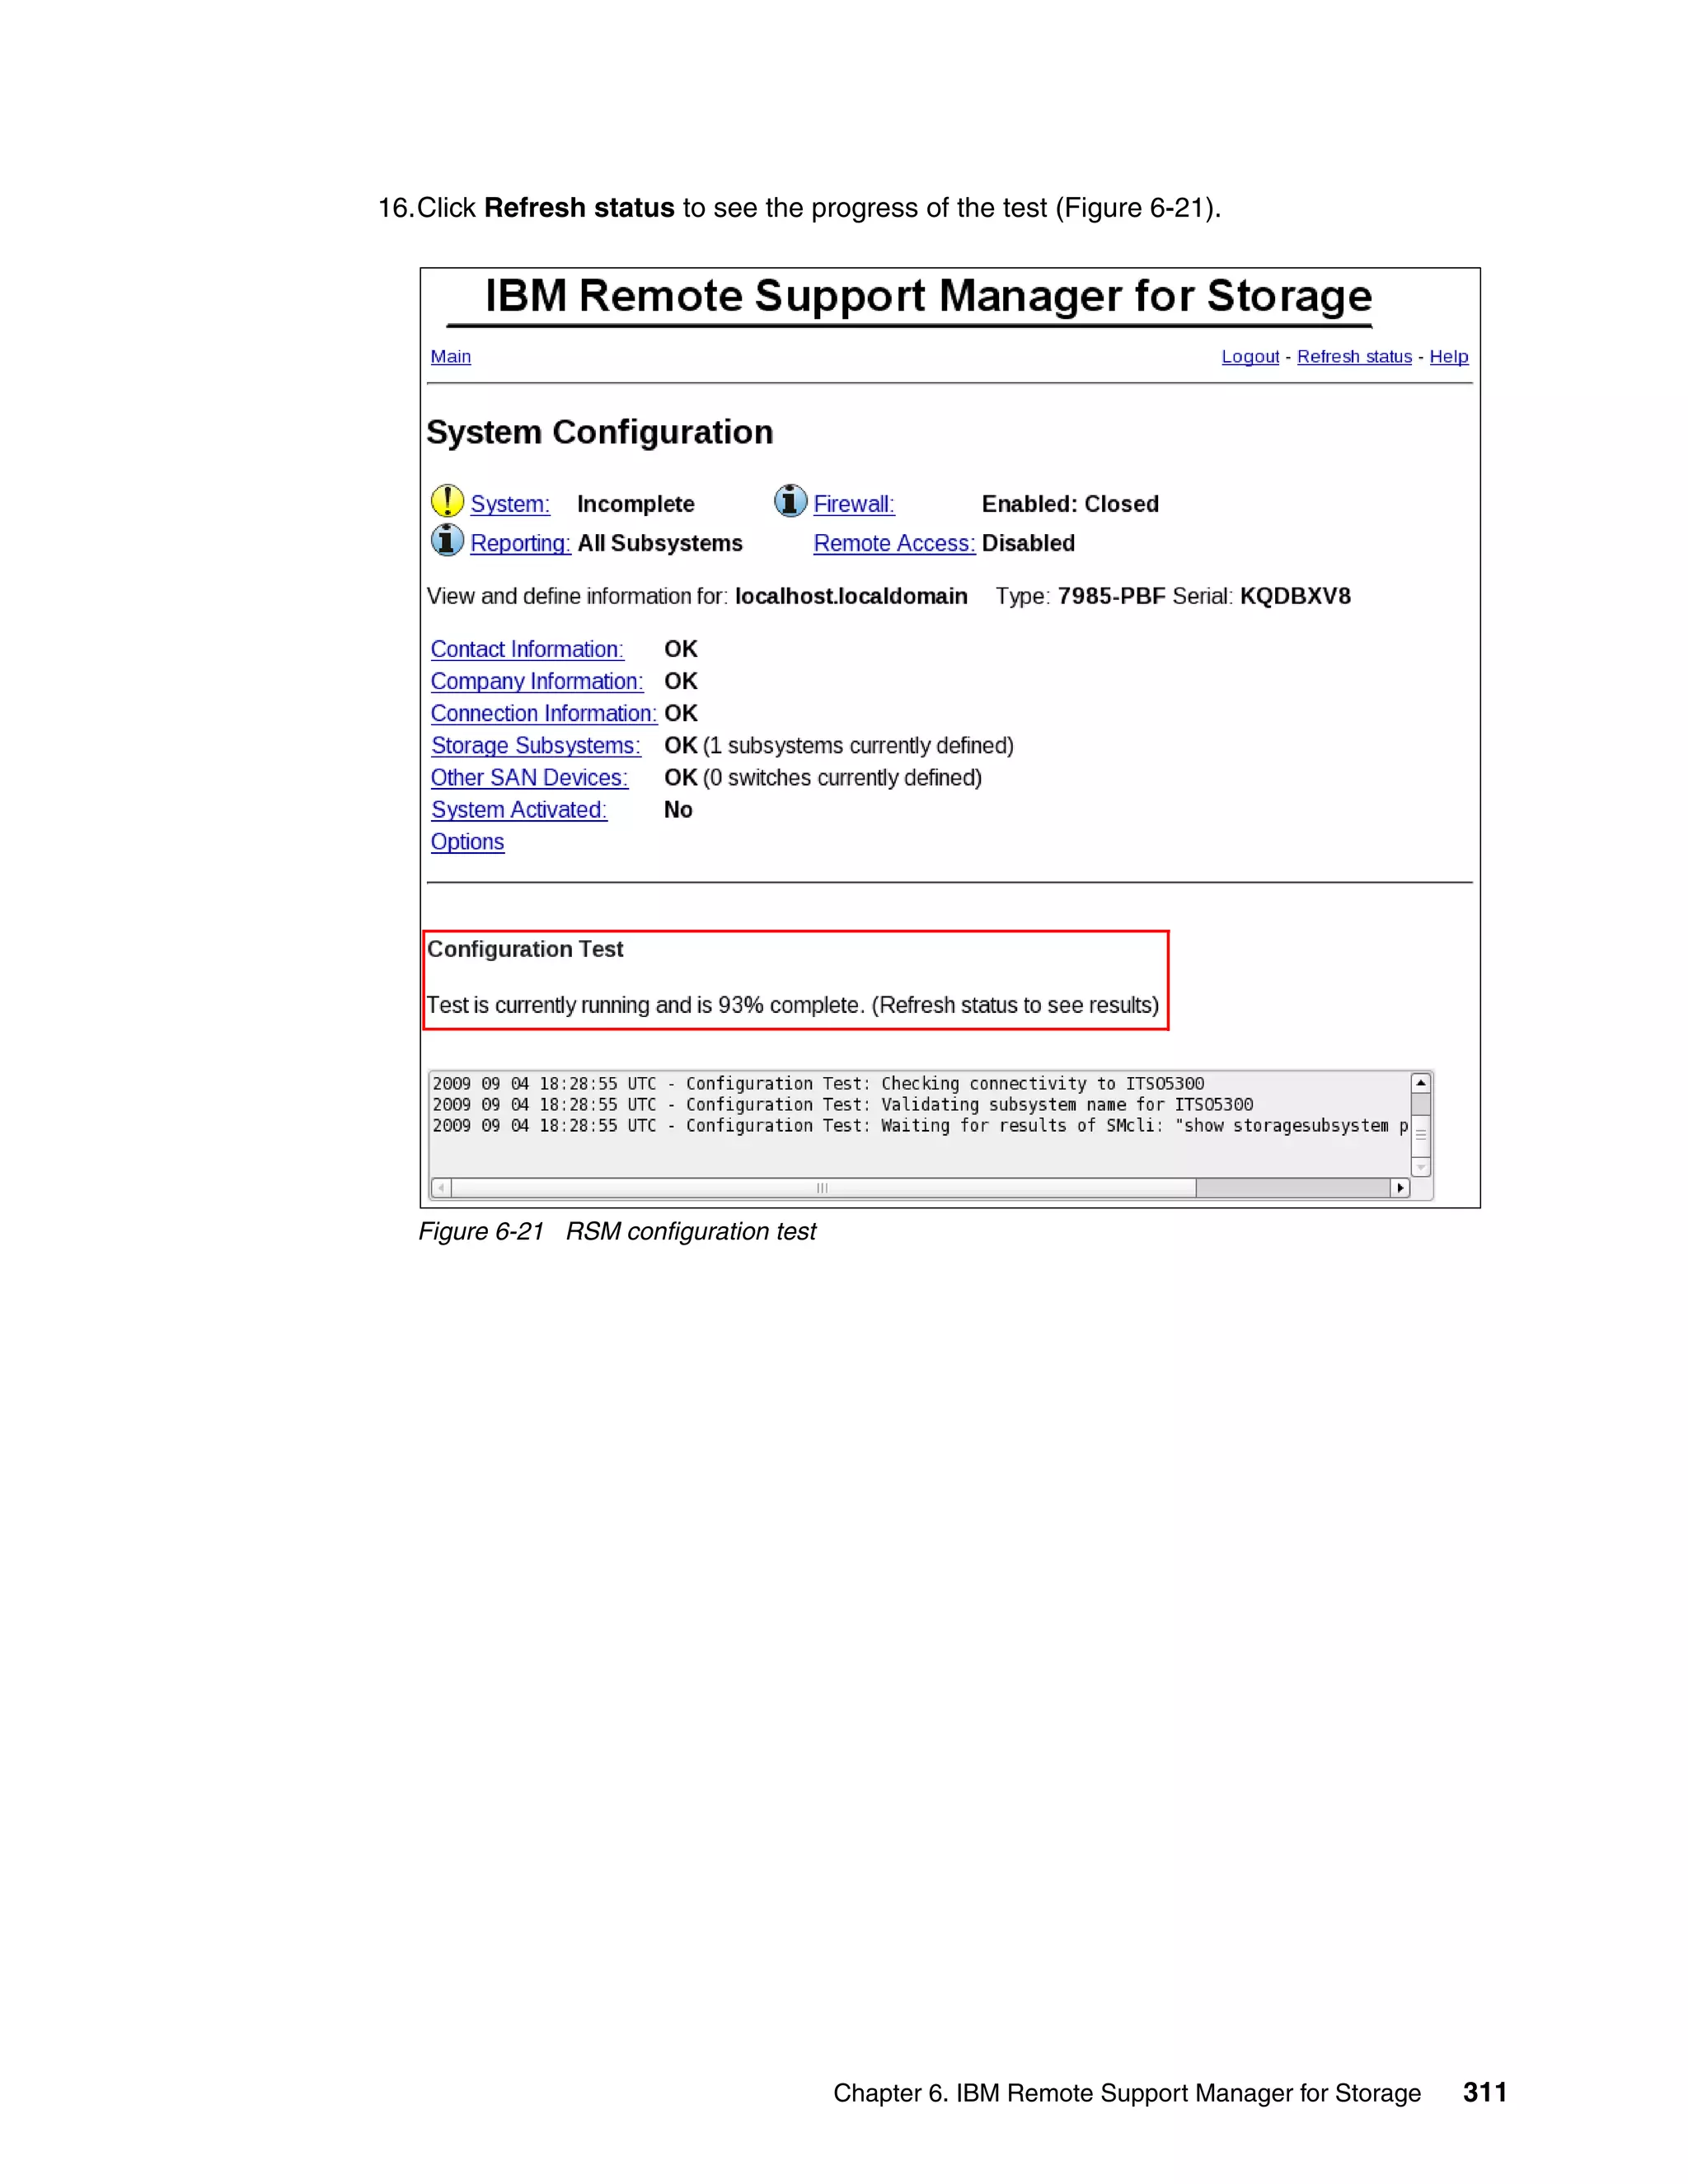Image resolution: width=1688 pixels, height=2184 pixels.
Task: Click the horizontal scrollbar thumb in log
Action: coord(823,1188)
